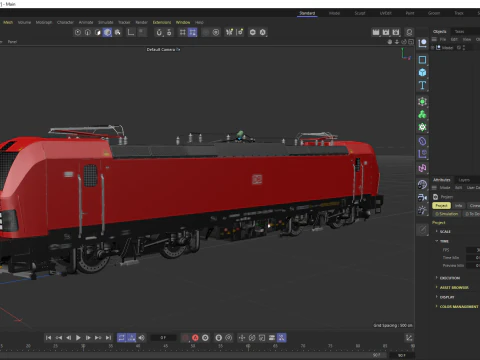Switch to the Layers tab

tap(464, 180)
